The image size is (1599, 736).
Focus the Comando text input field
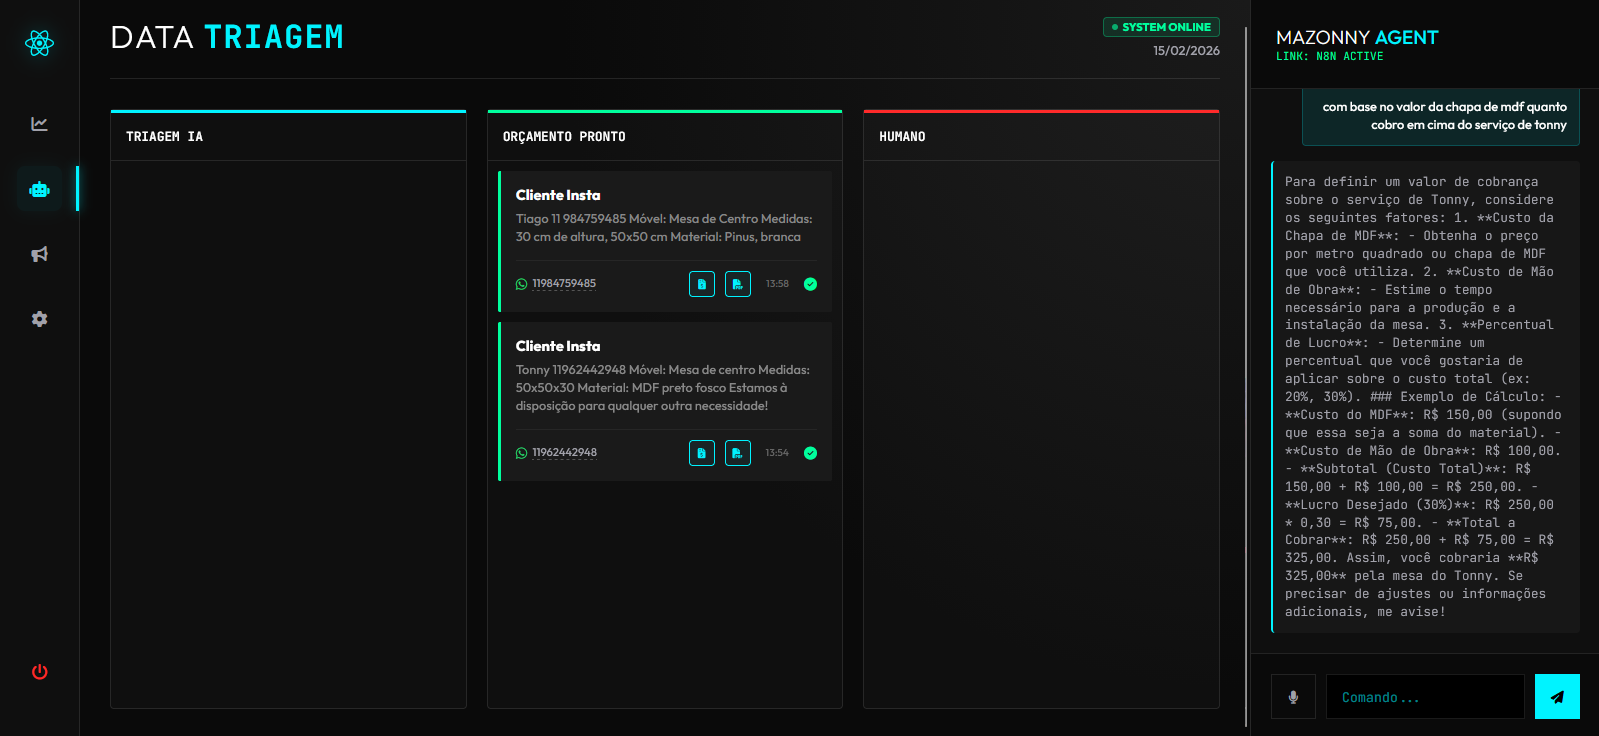(1425, 697)
